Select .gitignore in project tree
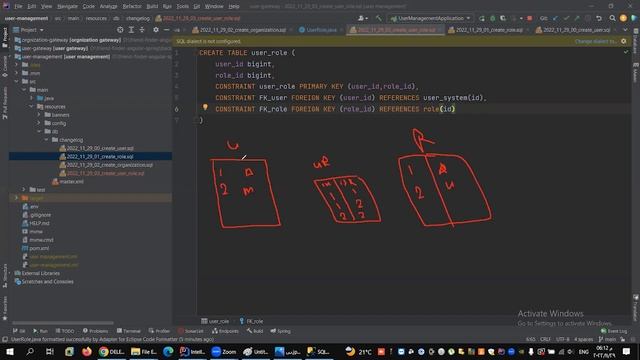This screenshot has height=360, width=640. tap(37, 215)
